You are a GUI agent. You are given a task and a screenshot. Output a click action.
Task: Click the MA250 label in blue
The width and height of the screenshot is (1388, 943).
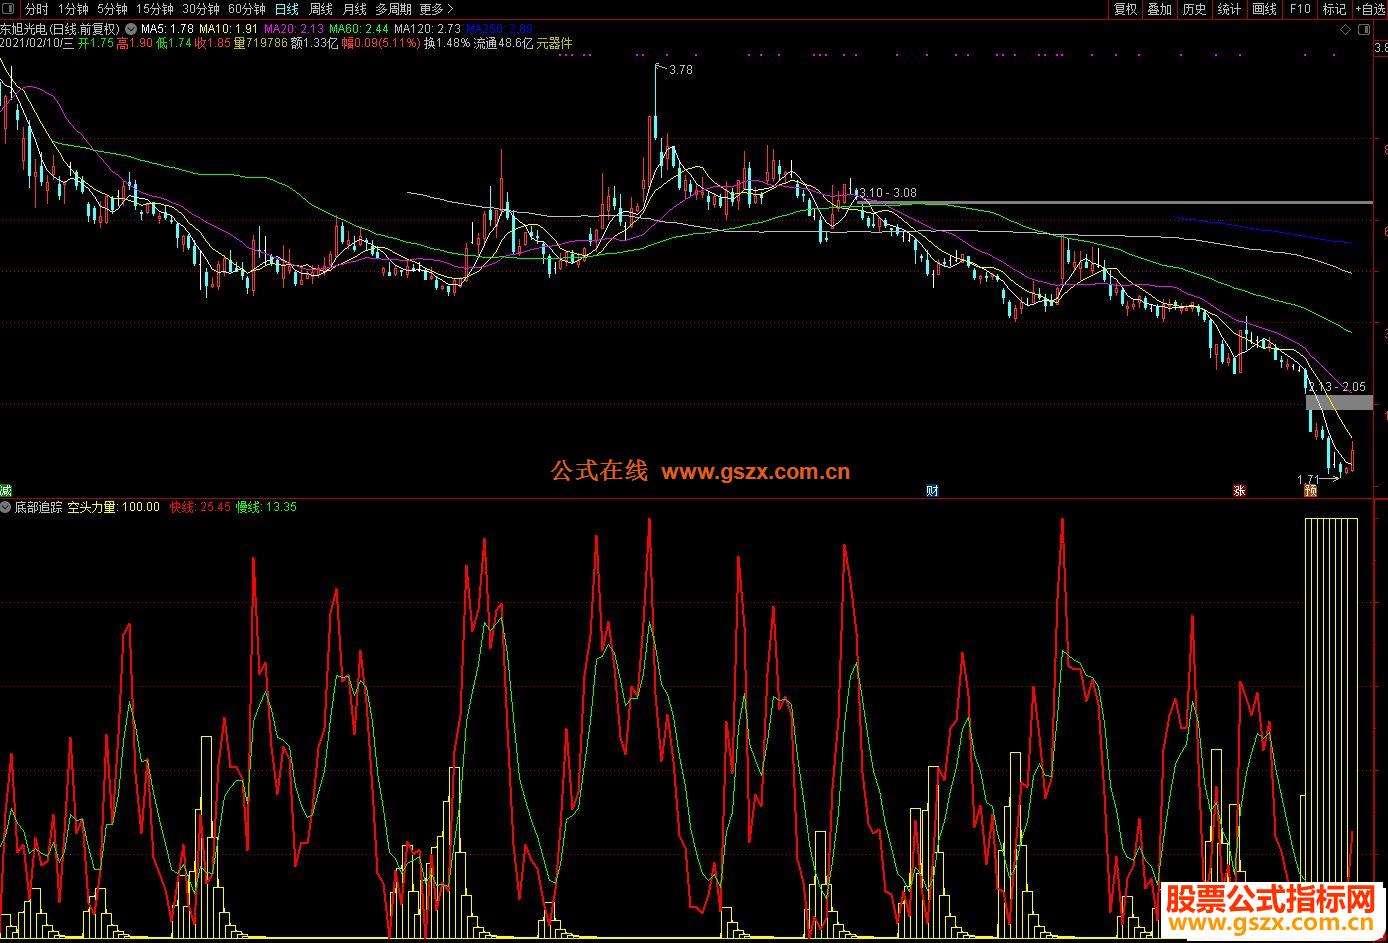click(x=499, y=29)
